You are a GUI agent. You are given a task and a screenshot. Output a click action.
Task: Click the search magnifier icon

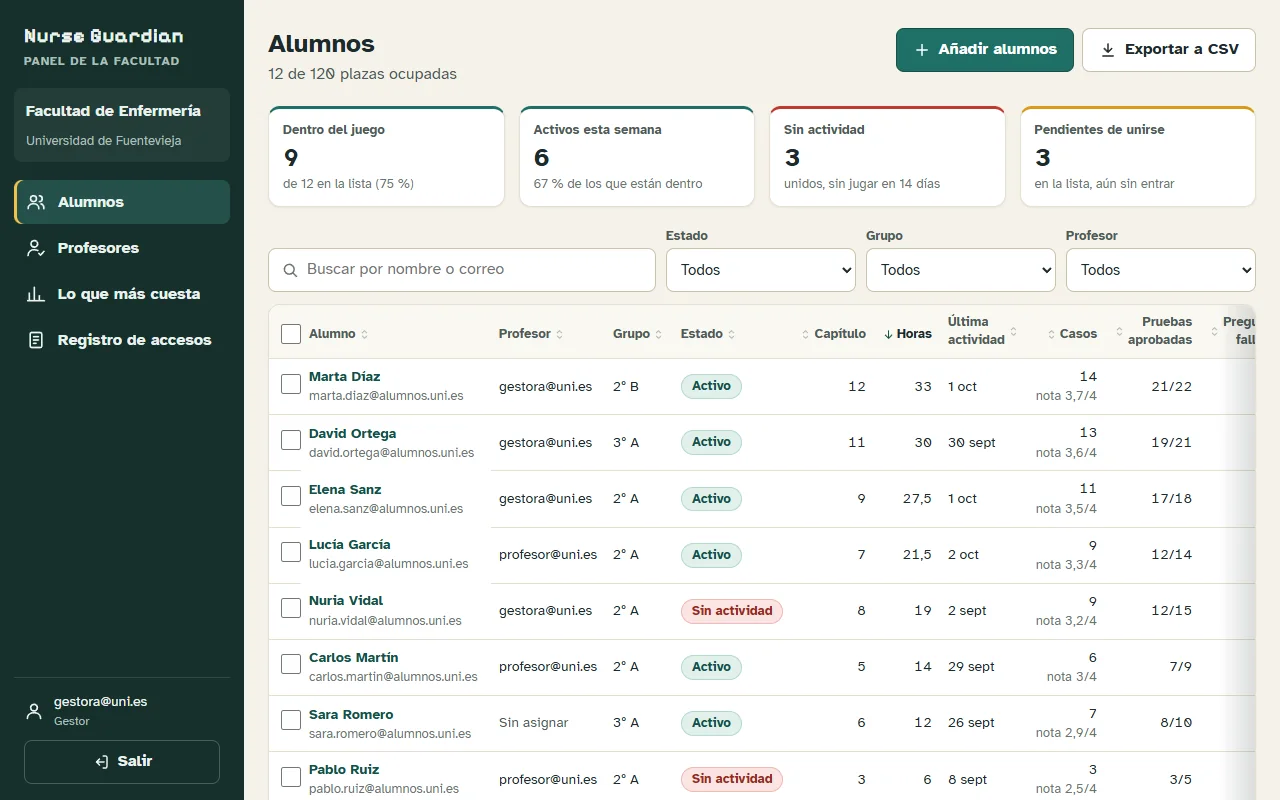pyautogui.click(x=291, y=270)
